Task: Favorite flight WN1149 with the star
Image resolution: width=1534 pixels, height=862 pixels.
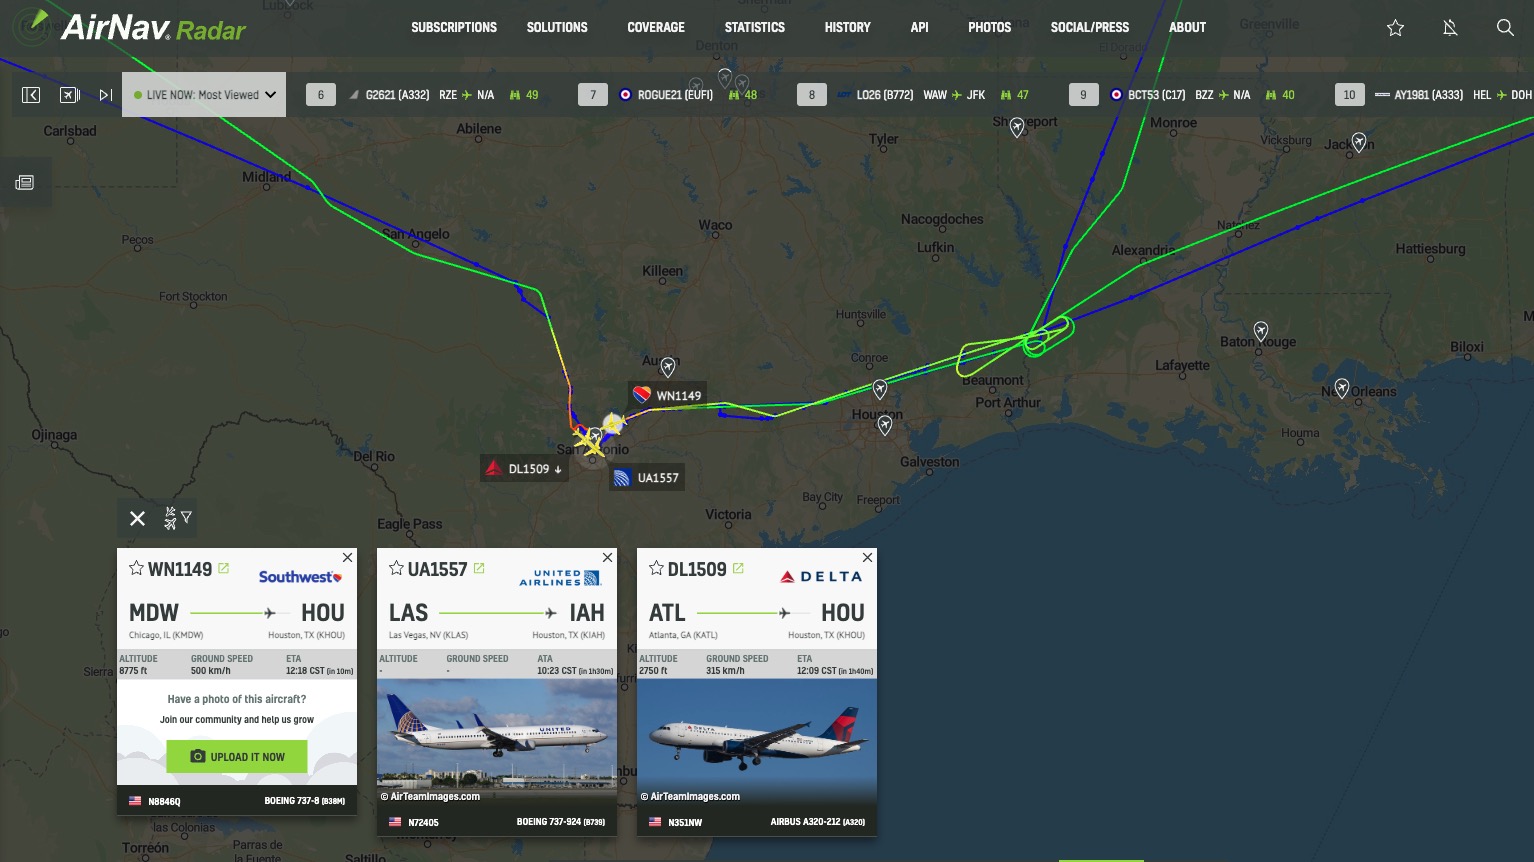Action: pyautogui.click(x=136, y=568)
